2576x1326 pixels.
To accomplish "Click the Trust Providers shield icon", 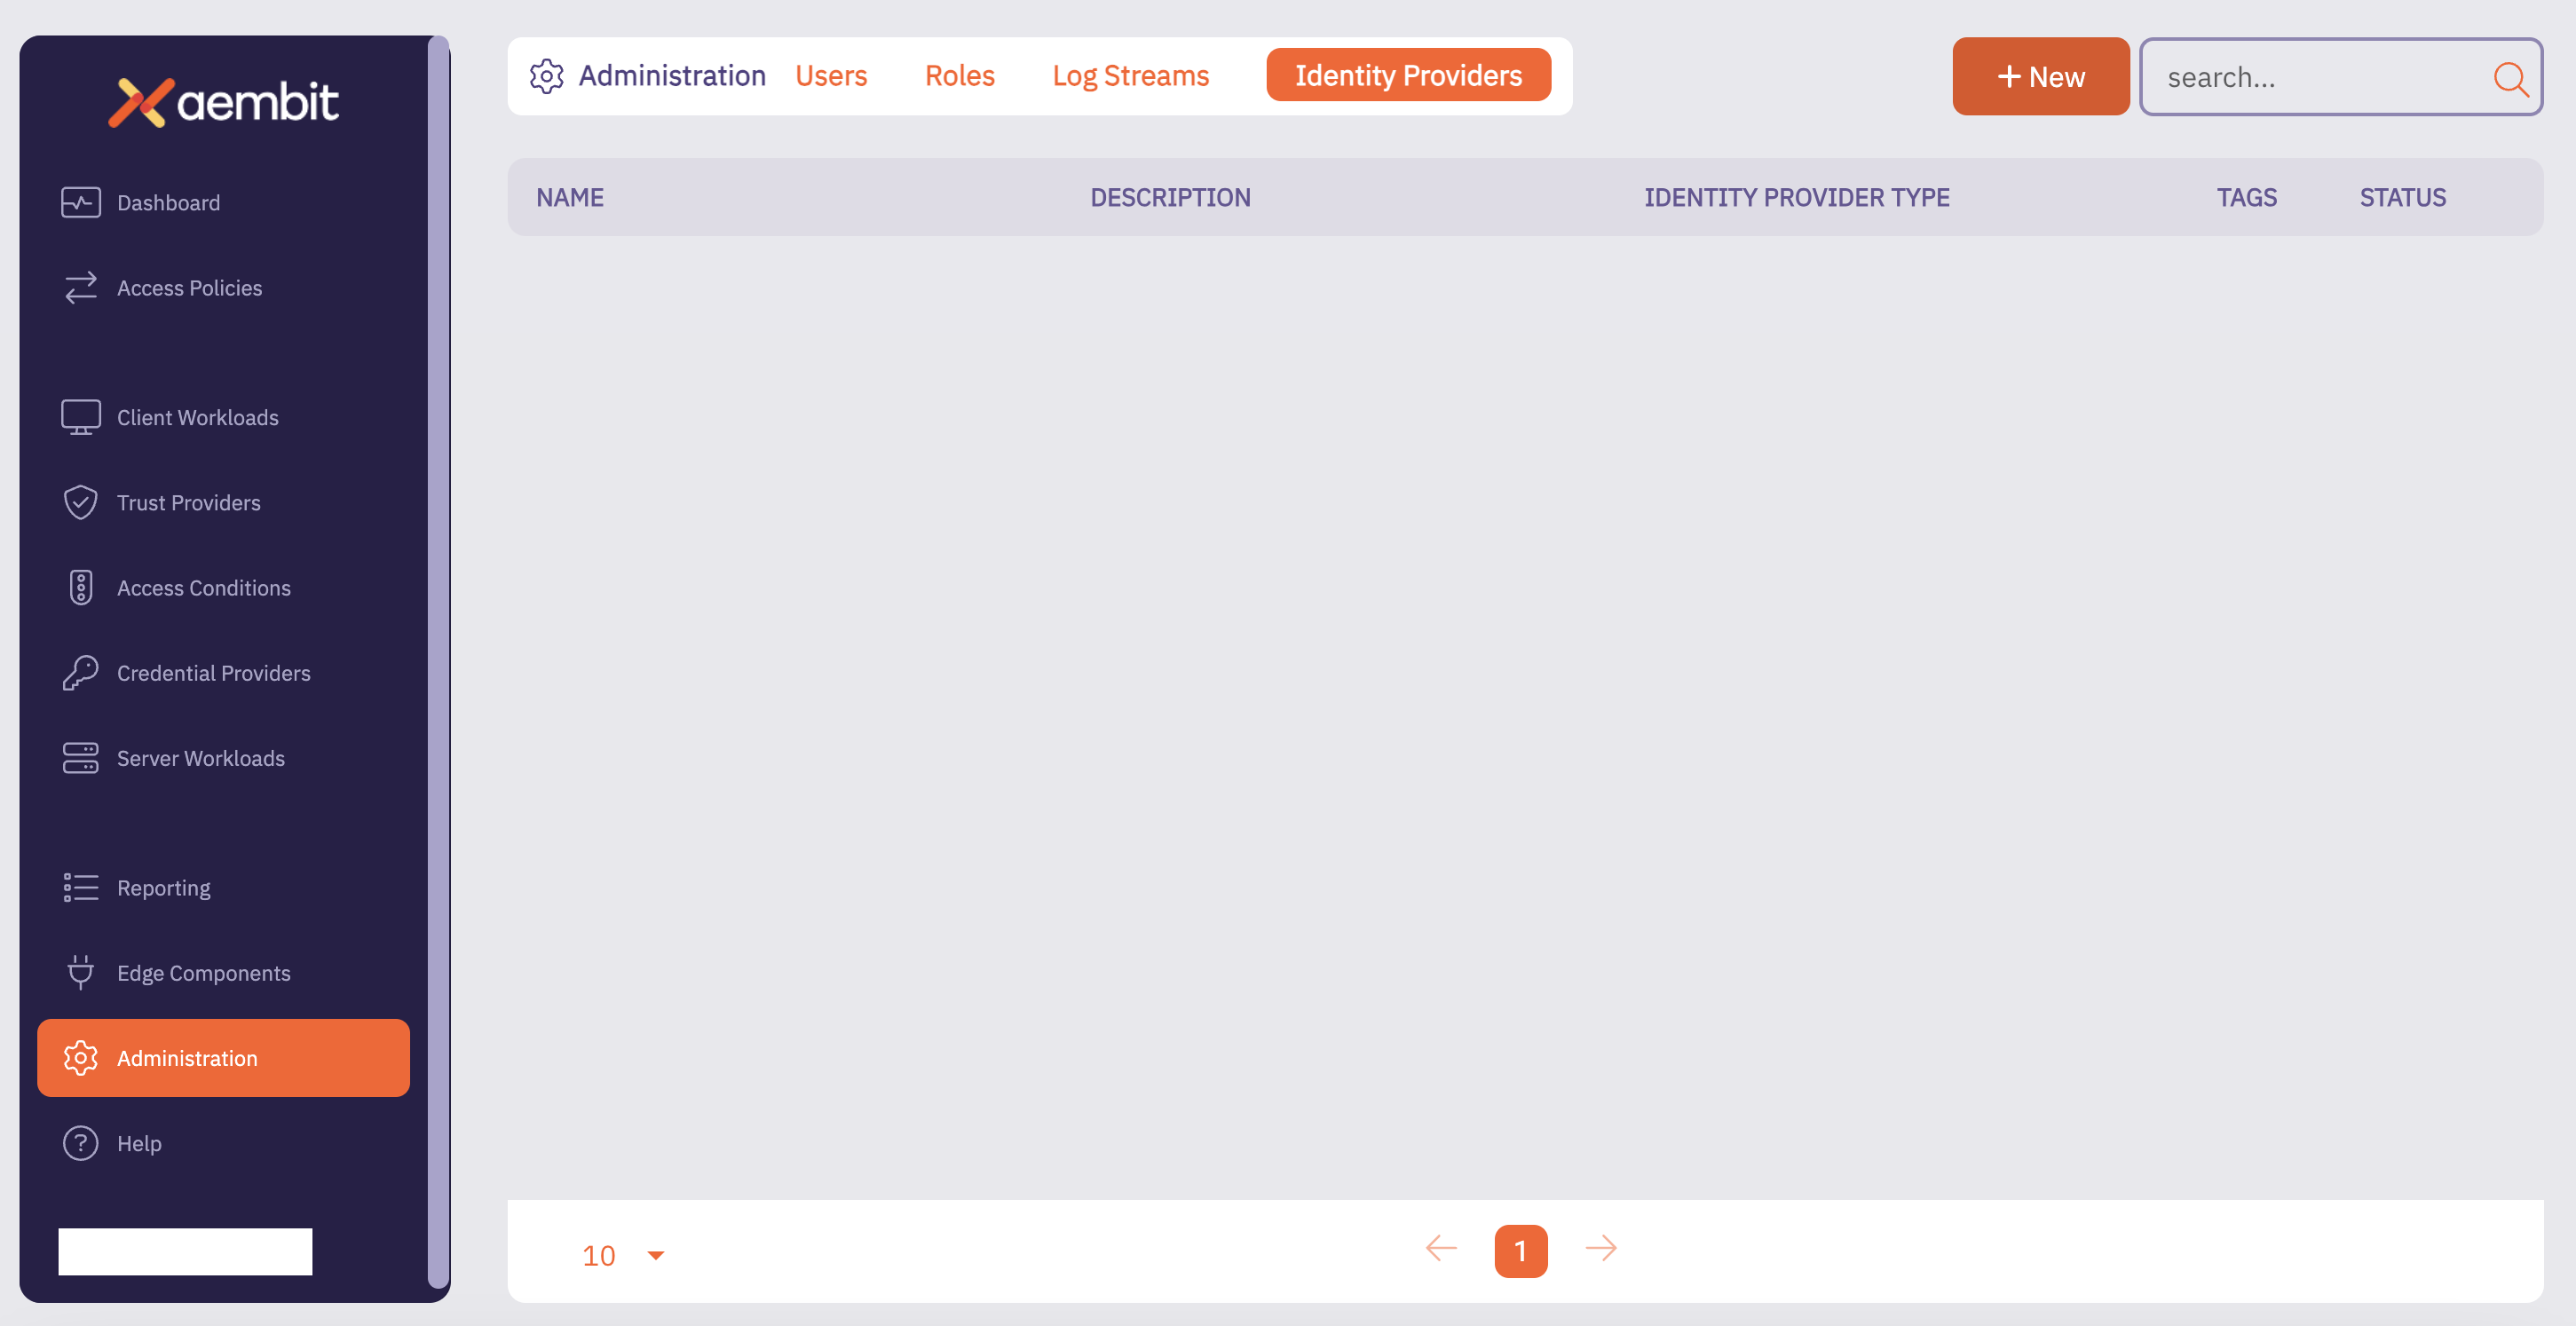I will pos(81,502).
